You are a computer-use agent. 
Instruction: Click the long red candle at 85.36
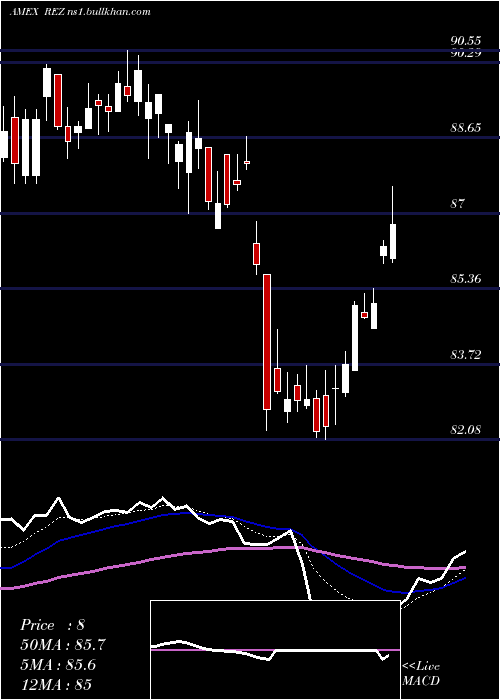pyautogui.click(x=267, y=342)
